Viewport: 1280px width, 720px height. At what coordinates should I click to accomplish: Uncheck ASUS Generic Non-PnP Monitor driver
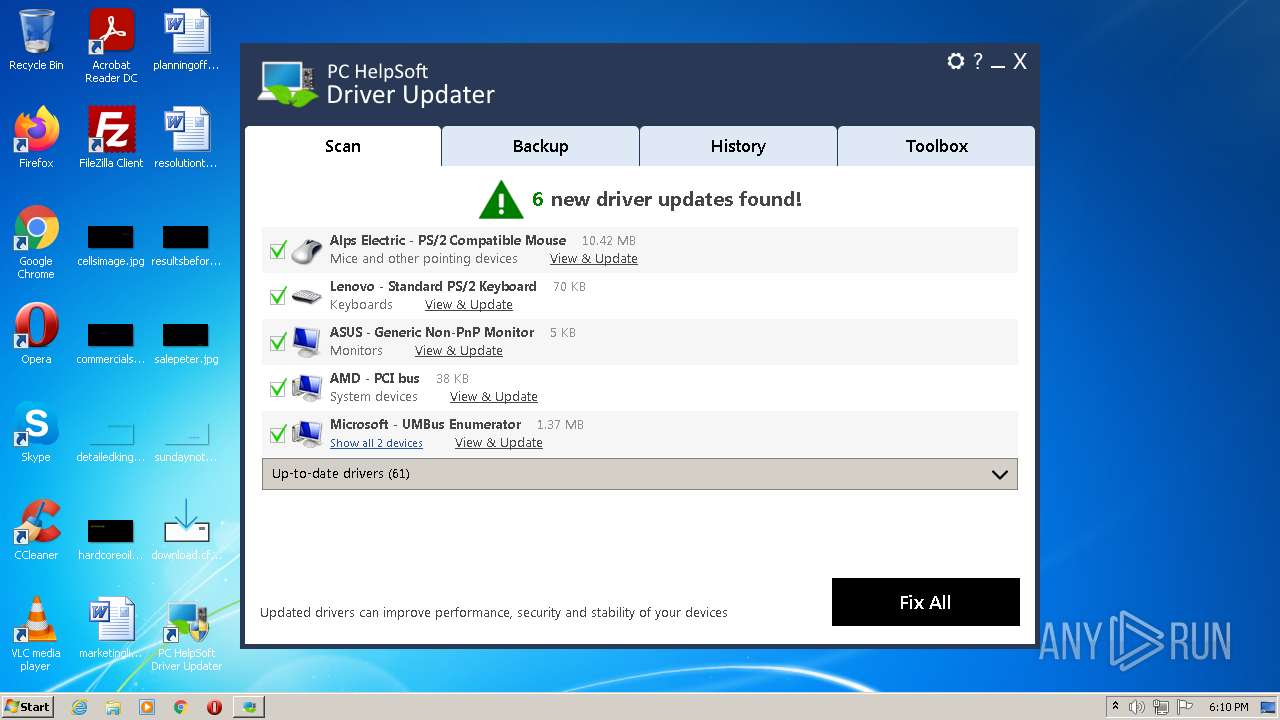pos(278,342)
